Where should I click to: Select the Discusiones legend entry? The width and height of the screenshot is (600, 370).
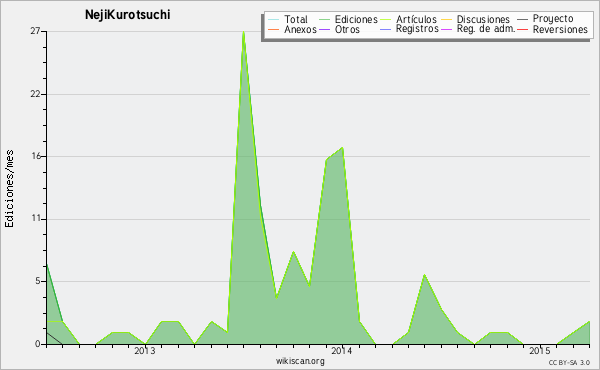pos(483,19)
